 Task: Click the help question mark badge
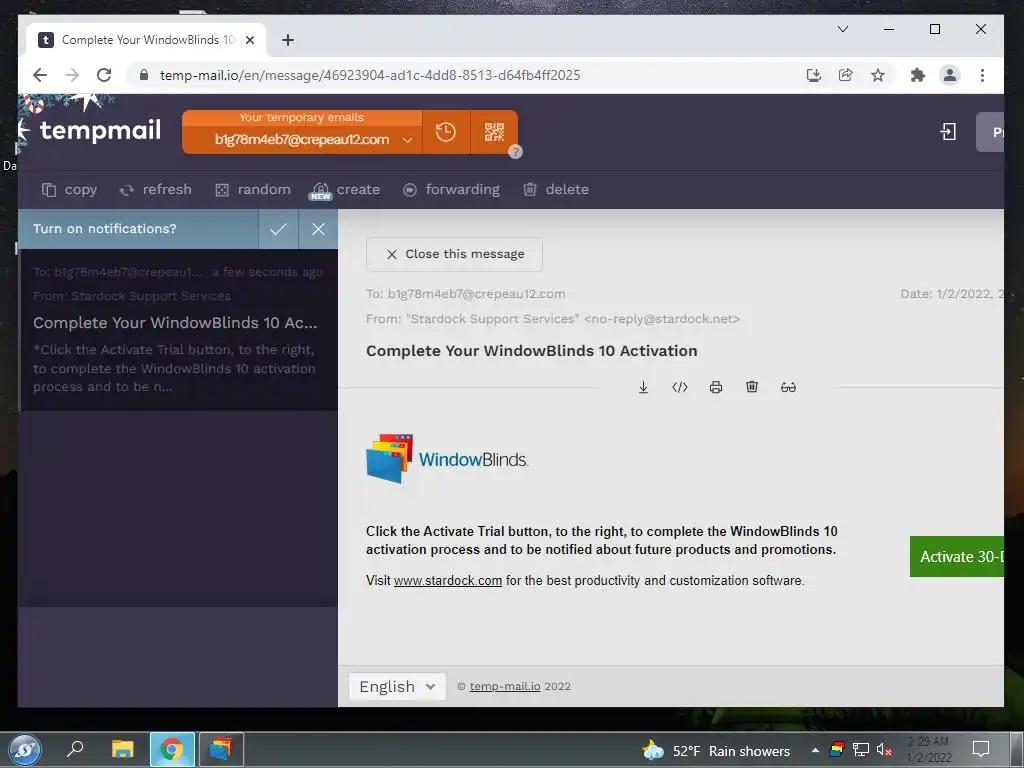pyautogui.click(x=515, y=152)
